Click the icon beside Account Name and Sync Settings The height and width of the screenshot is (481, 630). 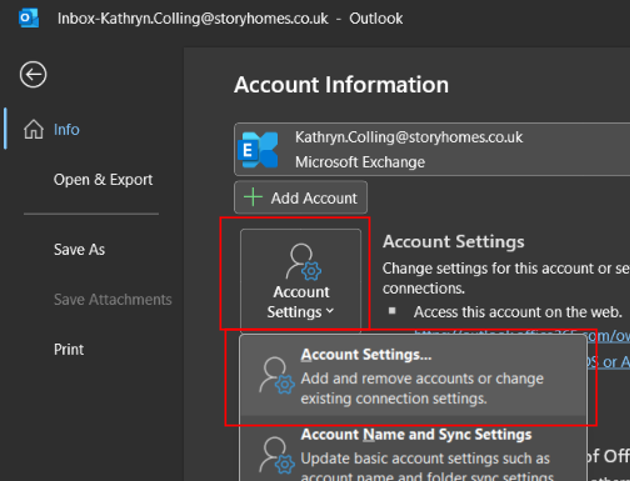(276, 455)
